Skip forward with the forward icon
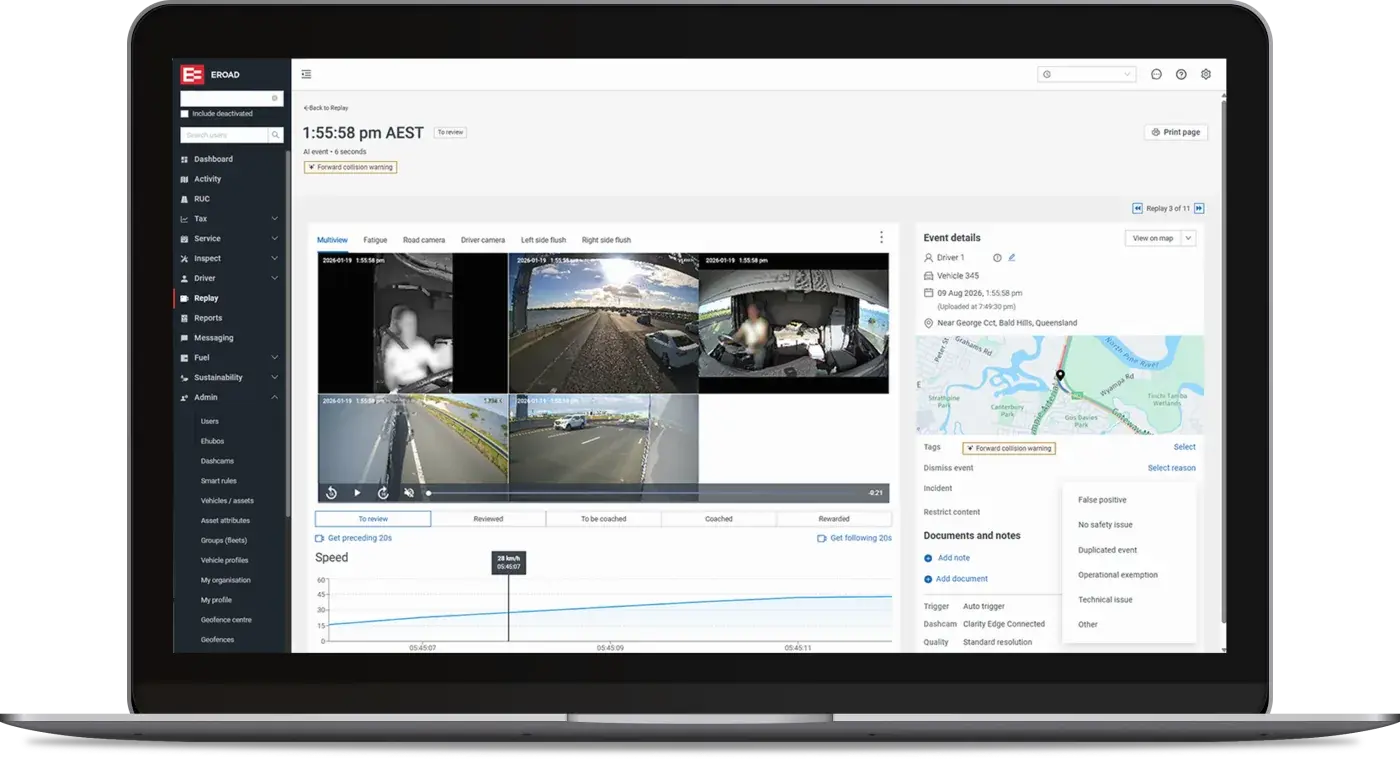Image resolution: width=1400 pixels, height=759 pixels. click(x=383, y=493)
